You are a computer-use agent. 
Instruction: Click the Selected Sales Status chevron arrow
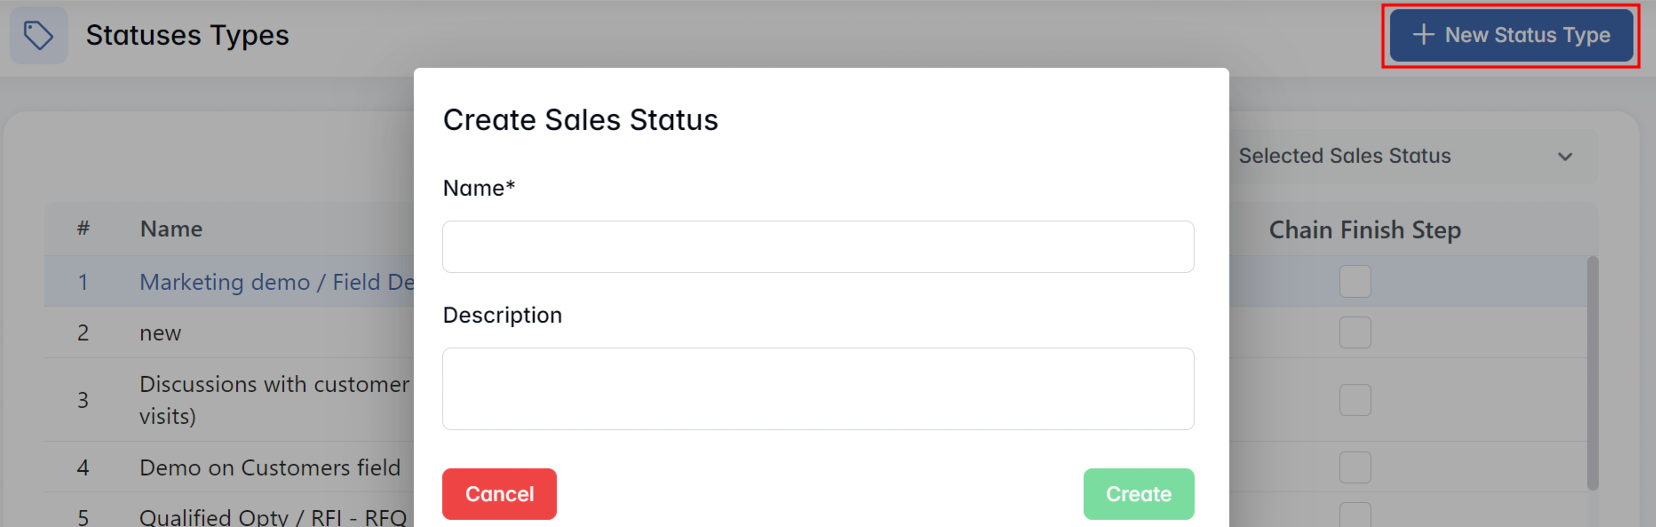click(1565, 157)
